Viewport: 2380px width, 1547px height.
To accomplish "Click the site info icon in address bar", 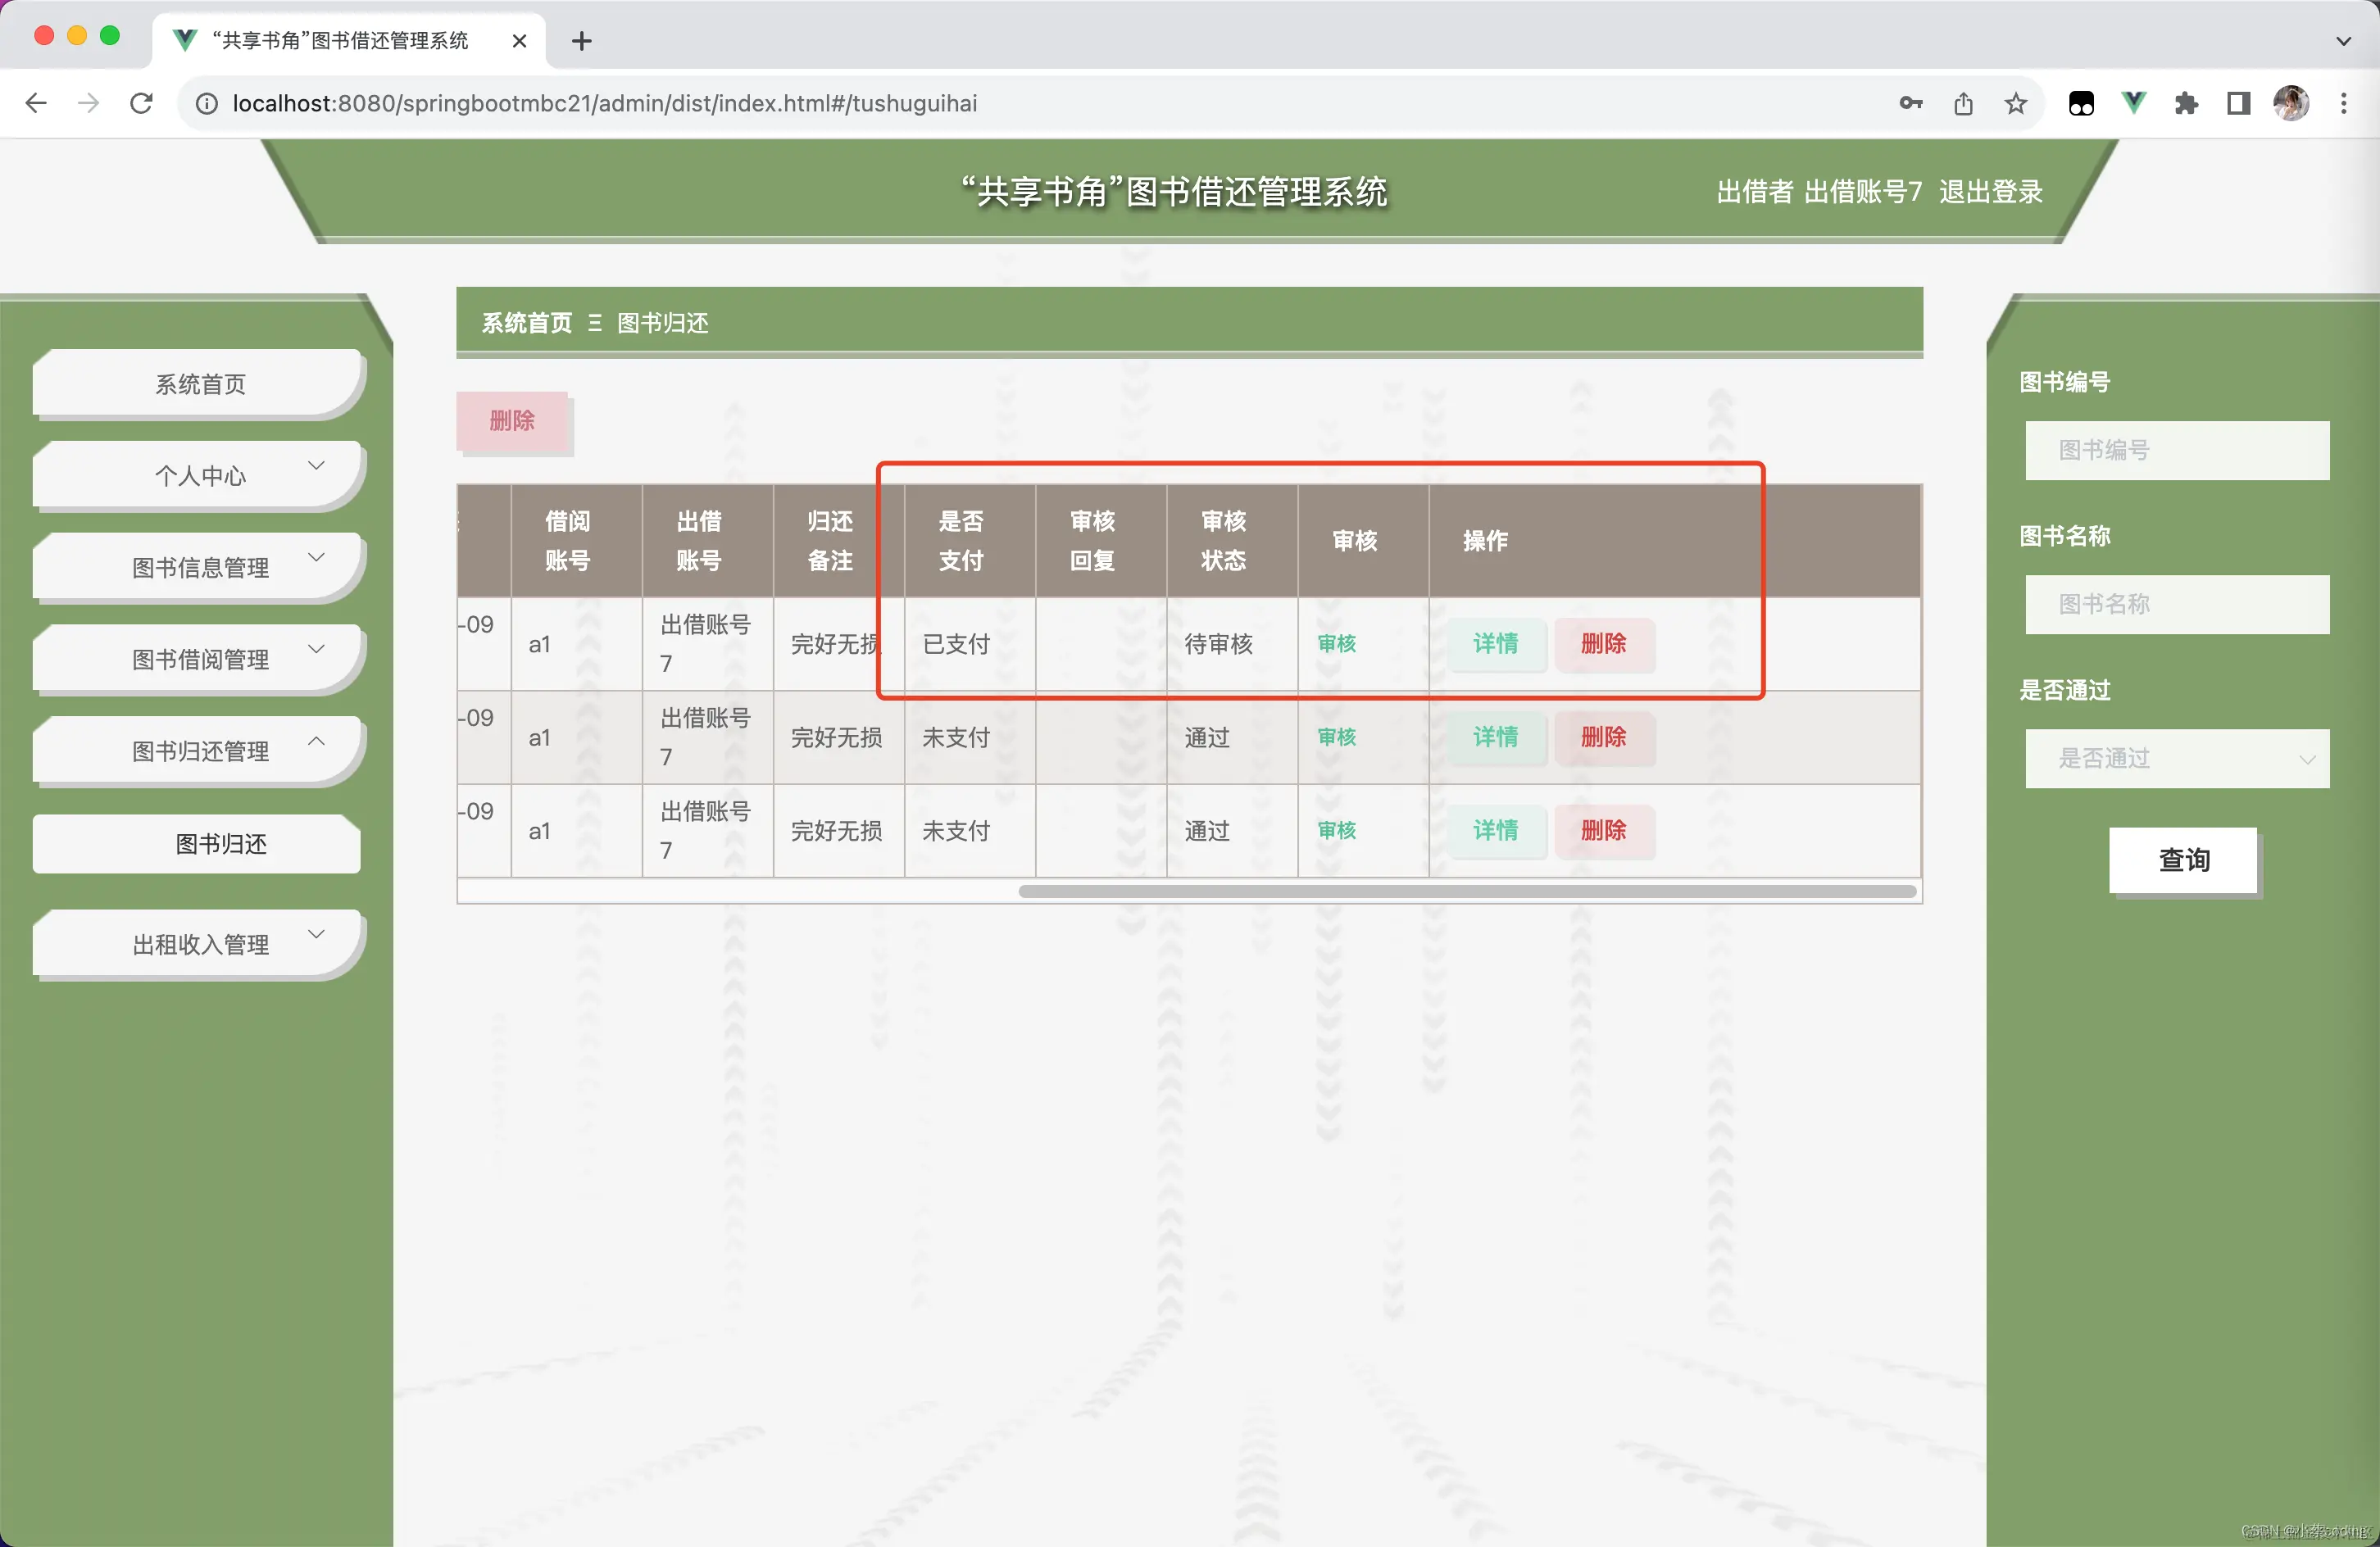I will tap(206, 104).
